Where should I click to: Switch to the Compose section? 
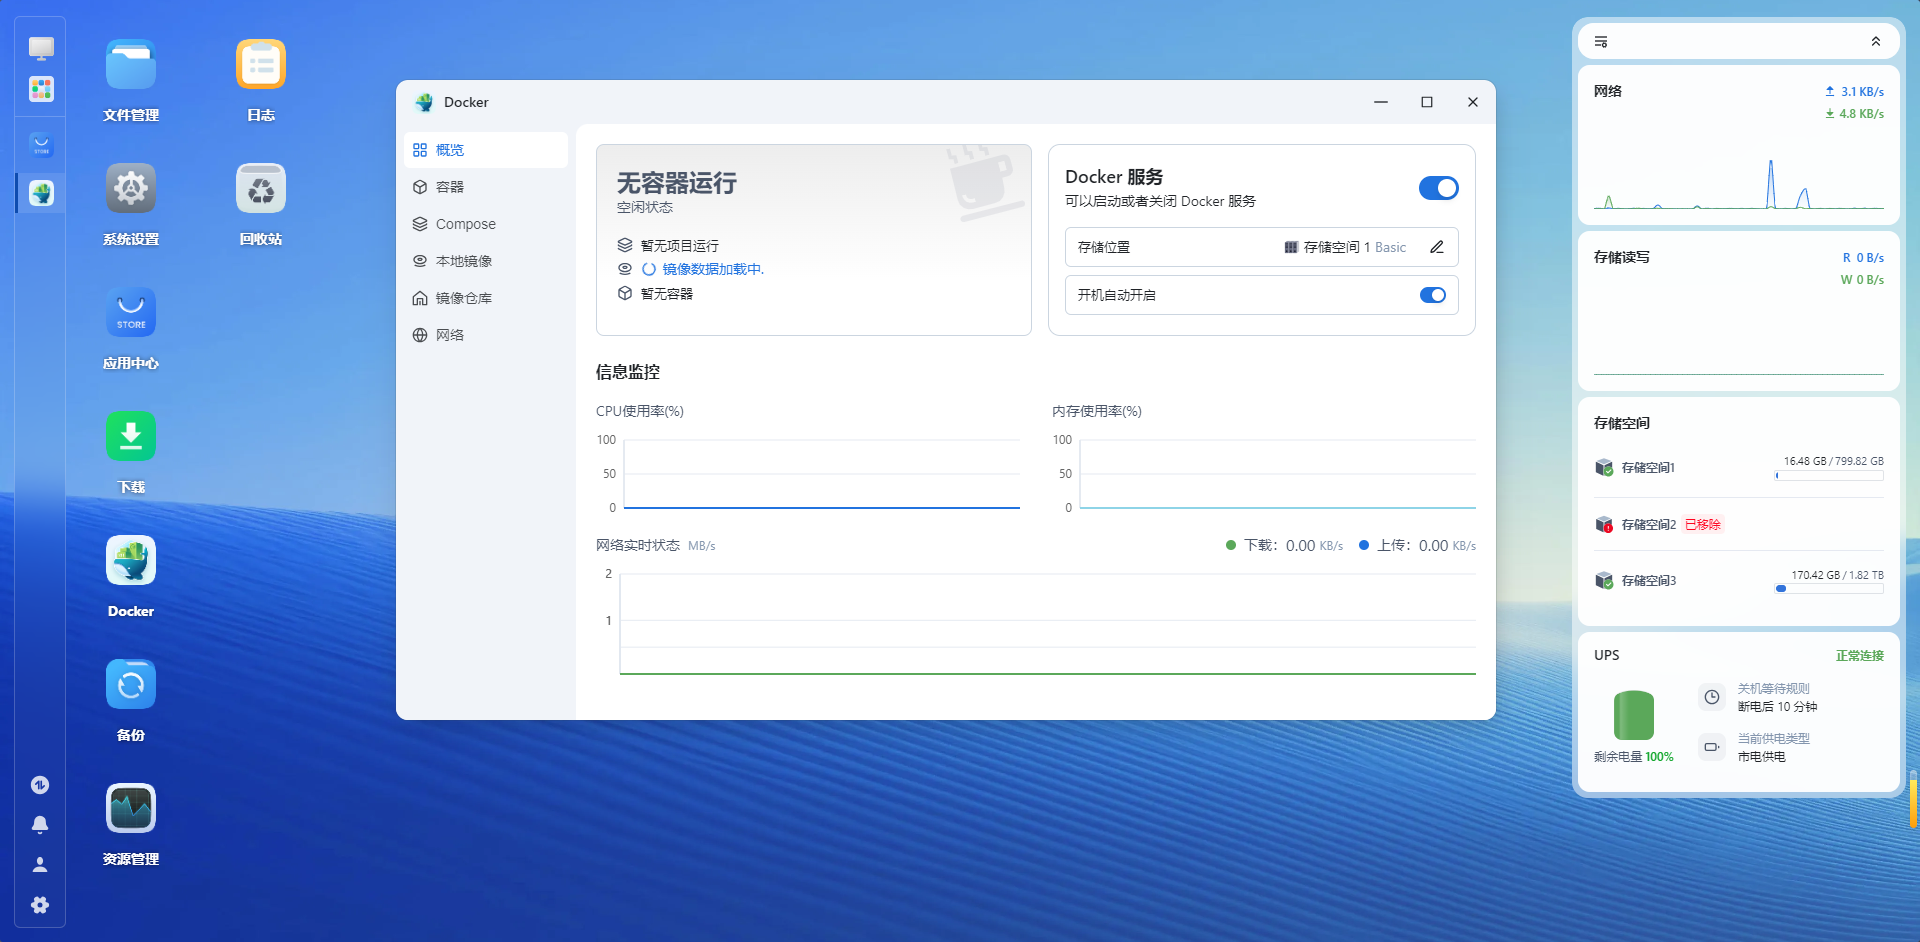(x=465, y=224)
